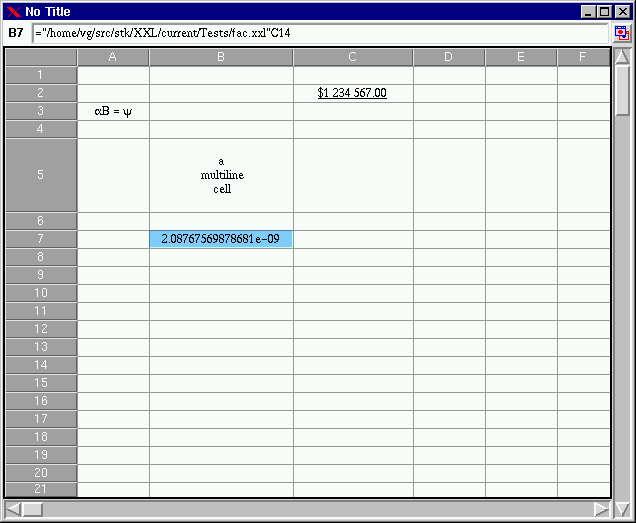
Task: Select row 14 header
Action: [x=41, y=365]
